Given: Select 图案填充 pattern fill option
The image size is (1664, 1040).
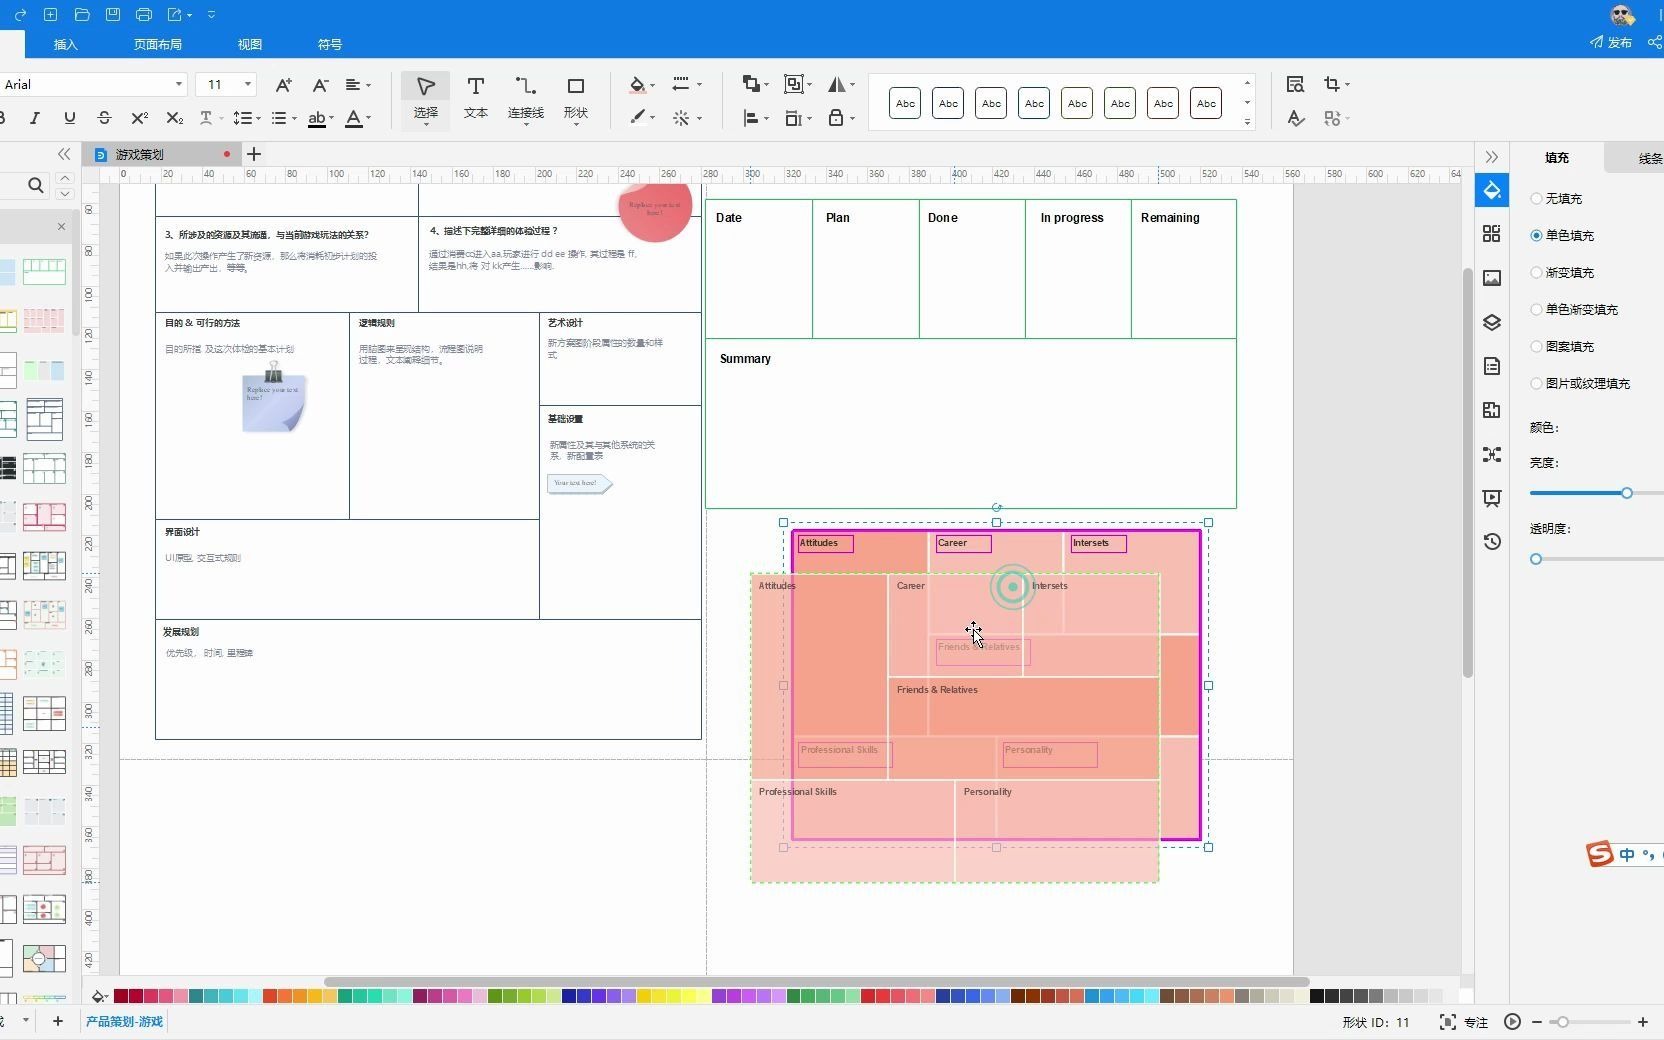Looking at the screenshot, I should click(1562, 347).
